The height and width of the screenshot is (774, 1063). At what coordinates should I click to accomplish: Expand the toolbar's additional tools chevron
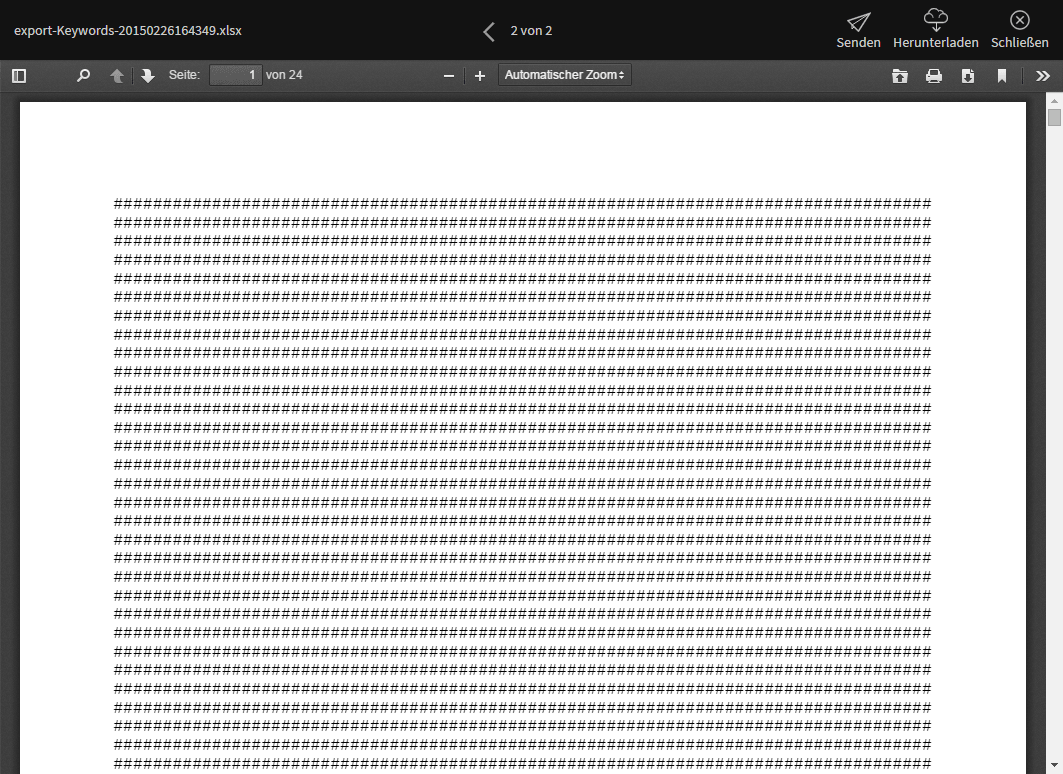[x=1043, y=76]
